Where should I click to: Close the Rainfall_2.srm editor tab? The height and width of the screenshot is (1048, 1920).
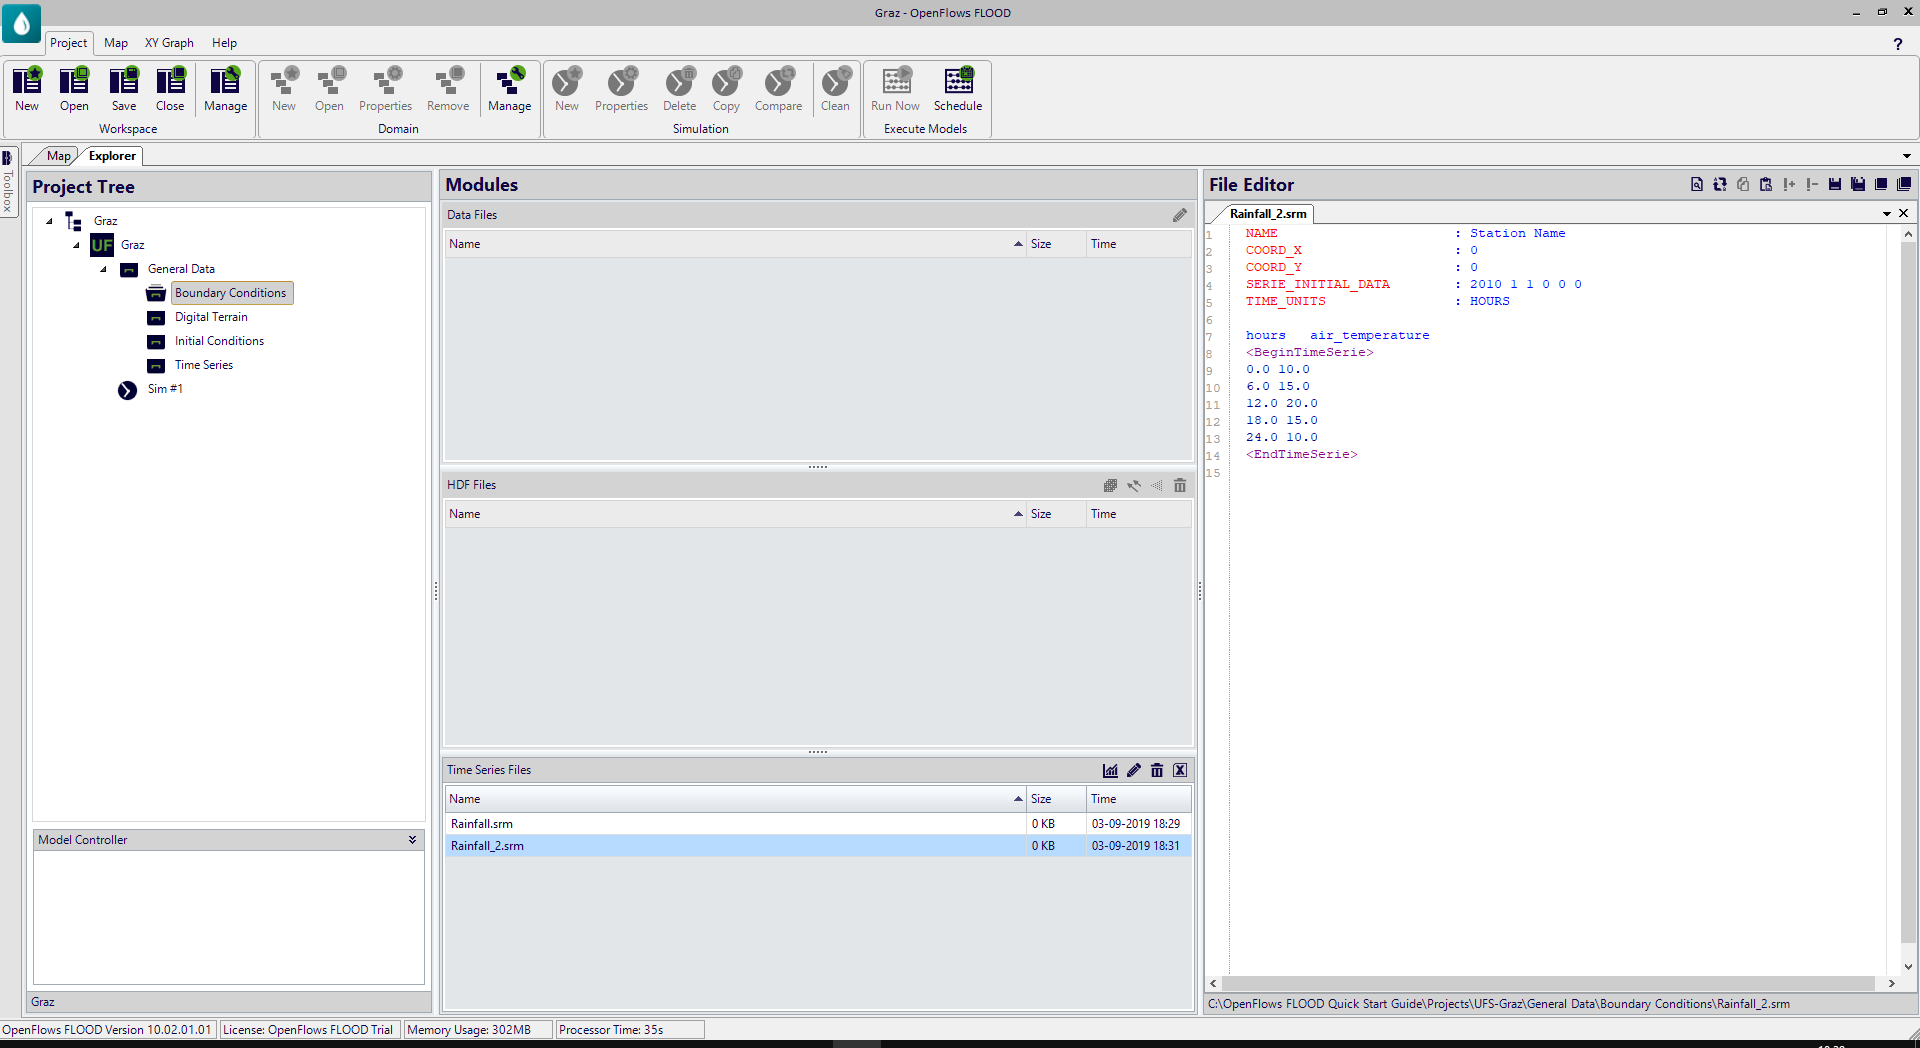1904,213
